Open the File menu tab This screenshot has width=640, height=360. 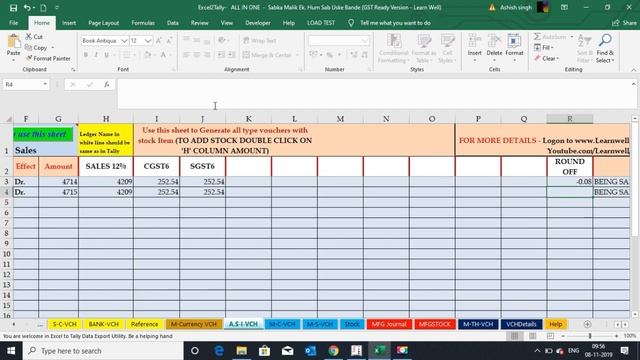13,23
